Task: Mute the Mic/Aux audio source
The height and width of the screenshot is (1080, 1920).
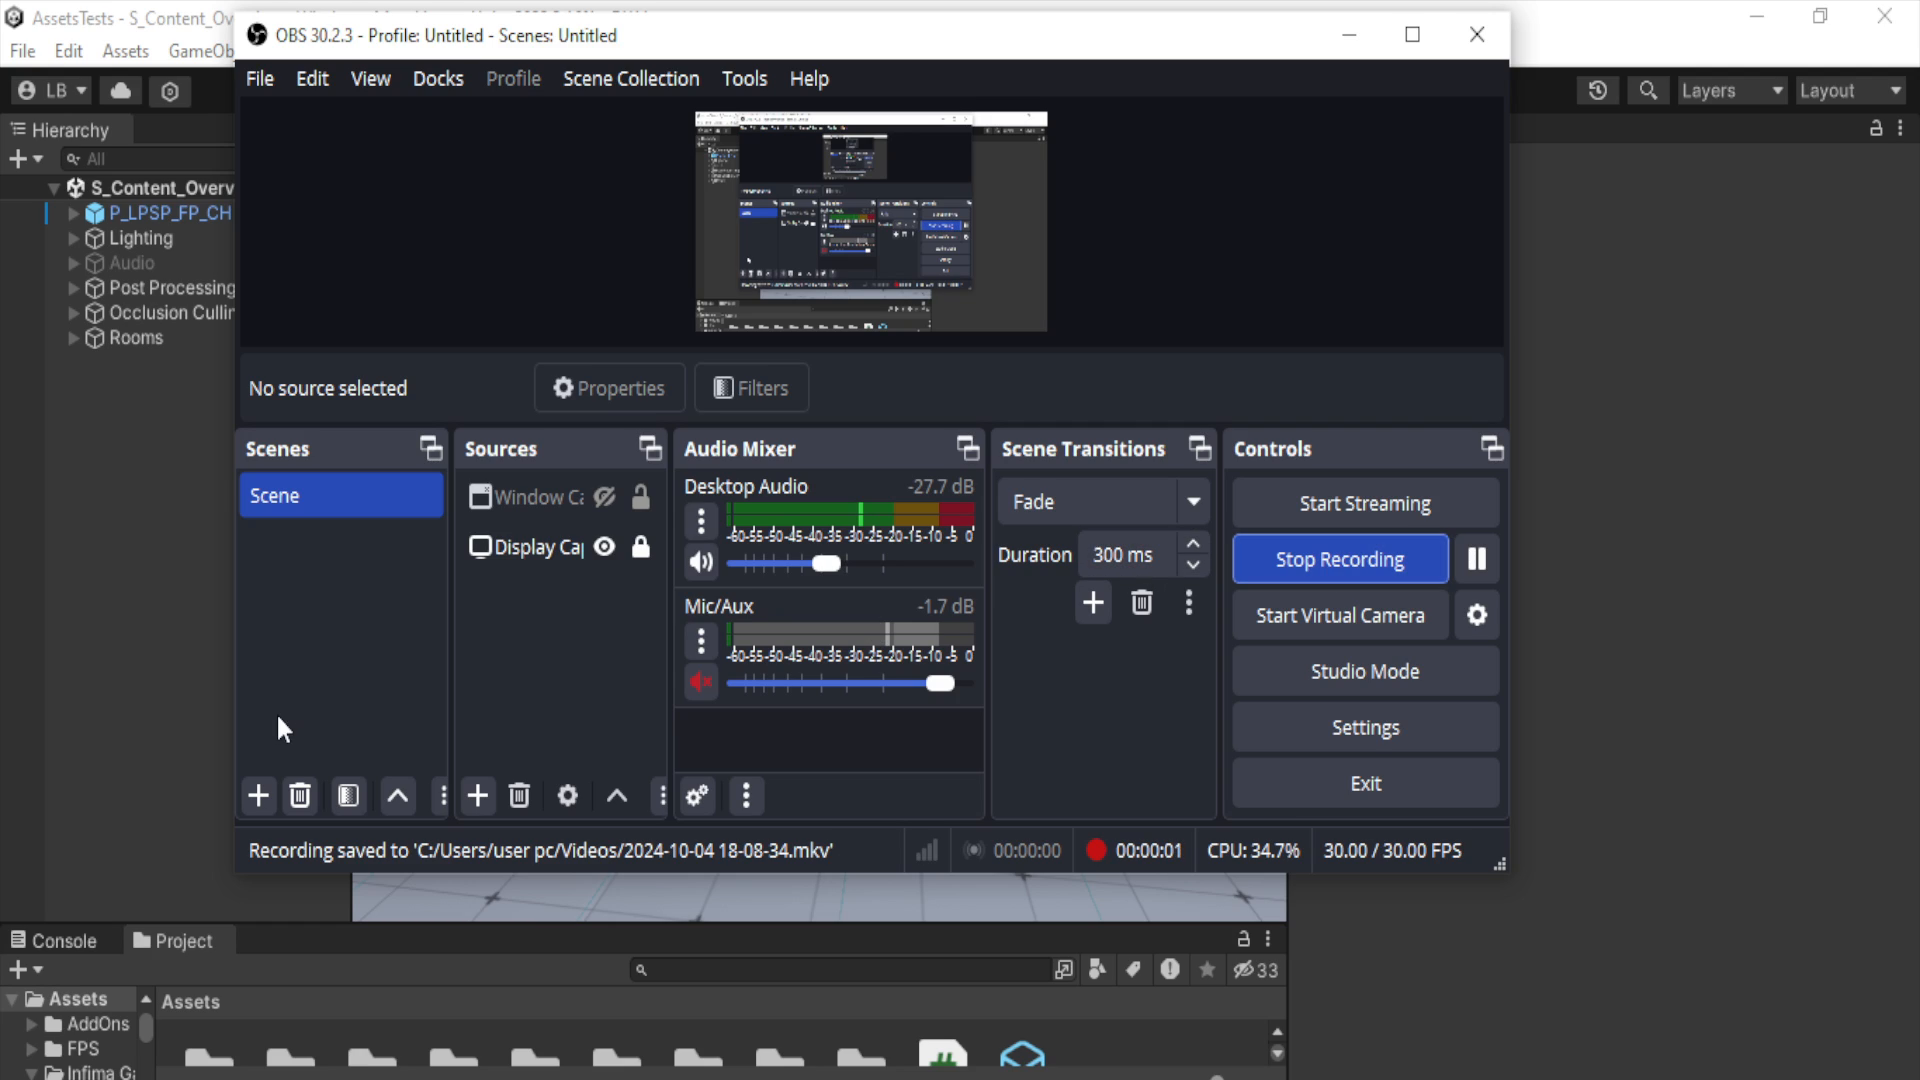Action: [700, 682]
